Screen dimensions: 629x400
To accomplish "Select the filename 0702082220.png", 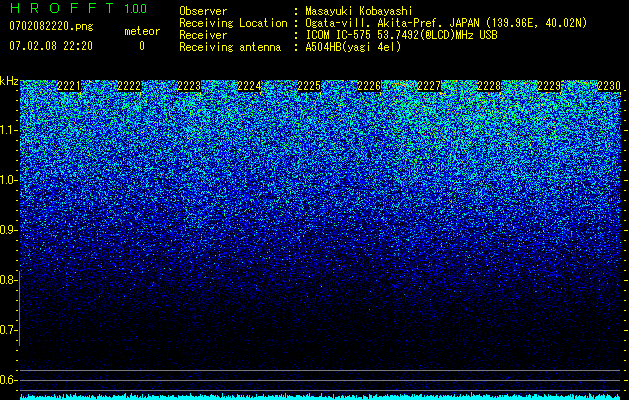I will click(x=51, y=27).
